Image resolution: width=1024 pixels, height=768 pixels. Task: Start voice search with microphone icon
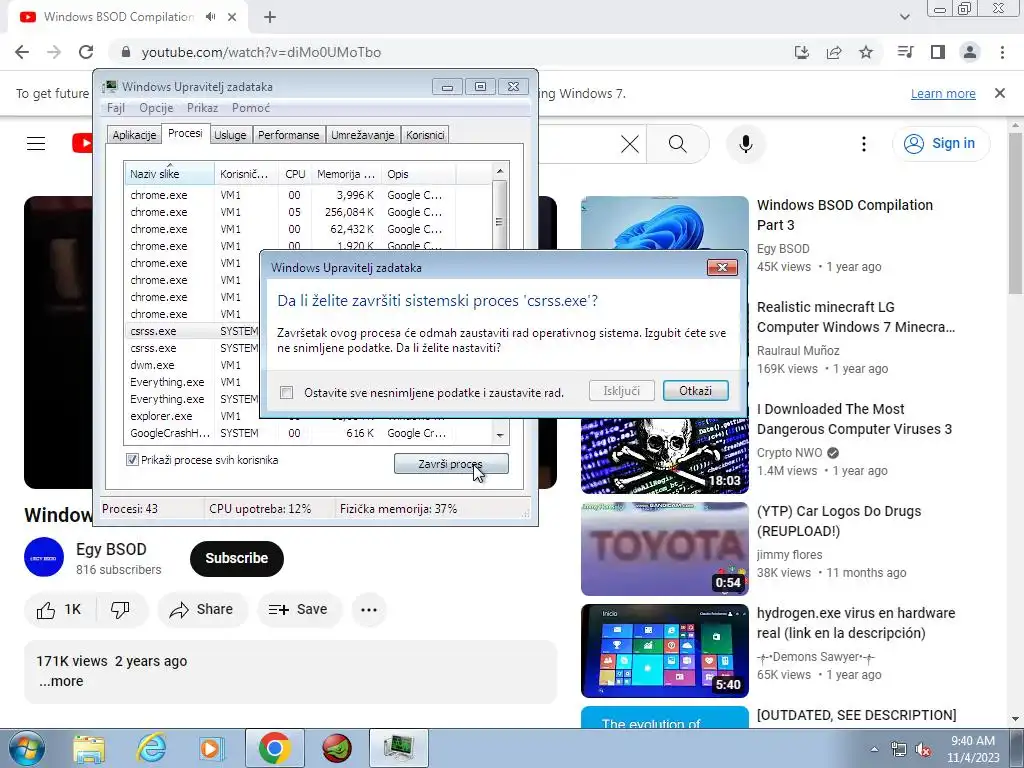pyautogui.click(x=745, y=144)
